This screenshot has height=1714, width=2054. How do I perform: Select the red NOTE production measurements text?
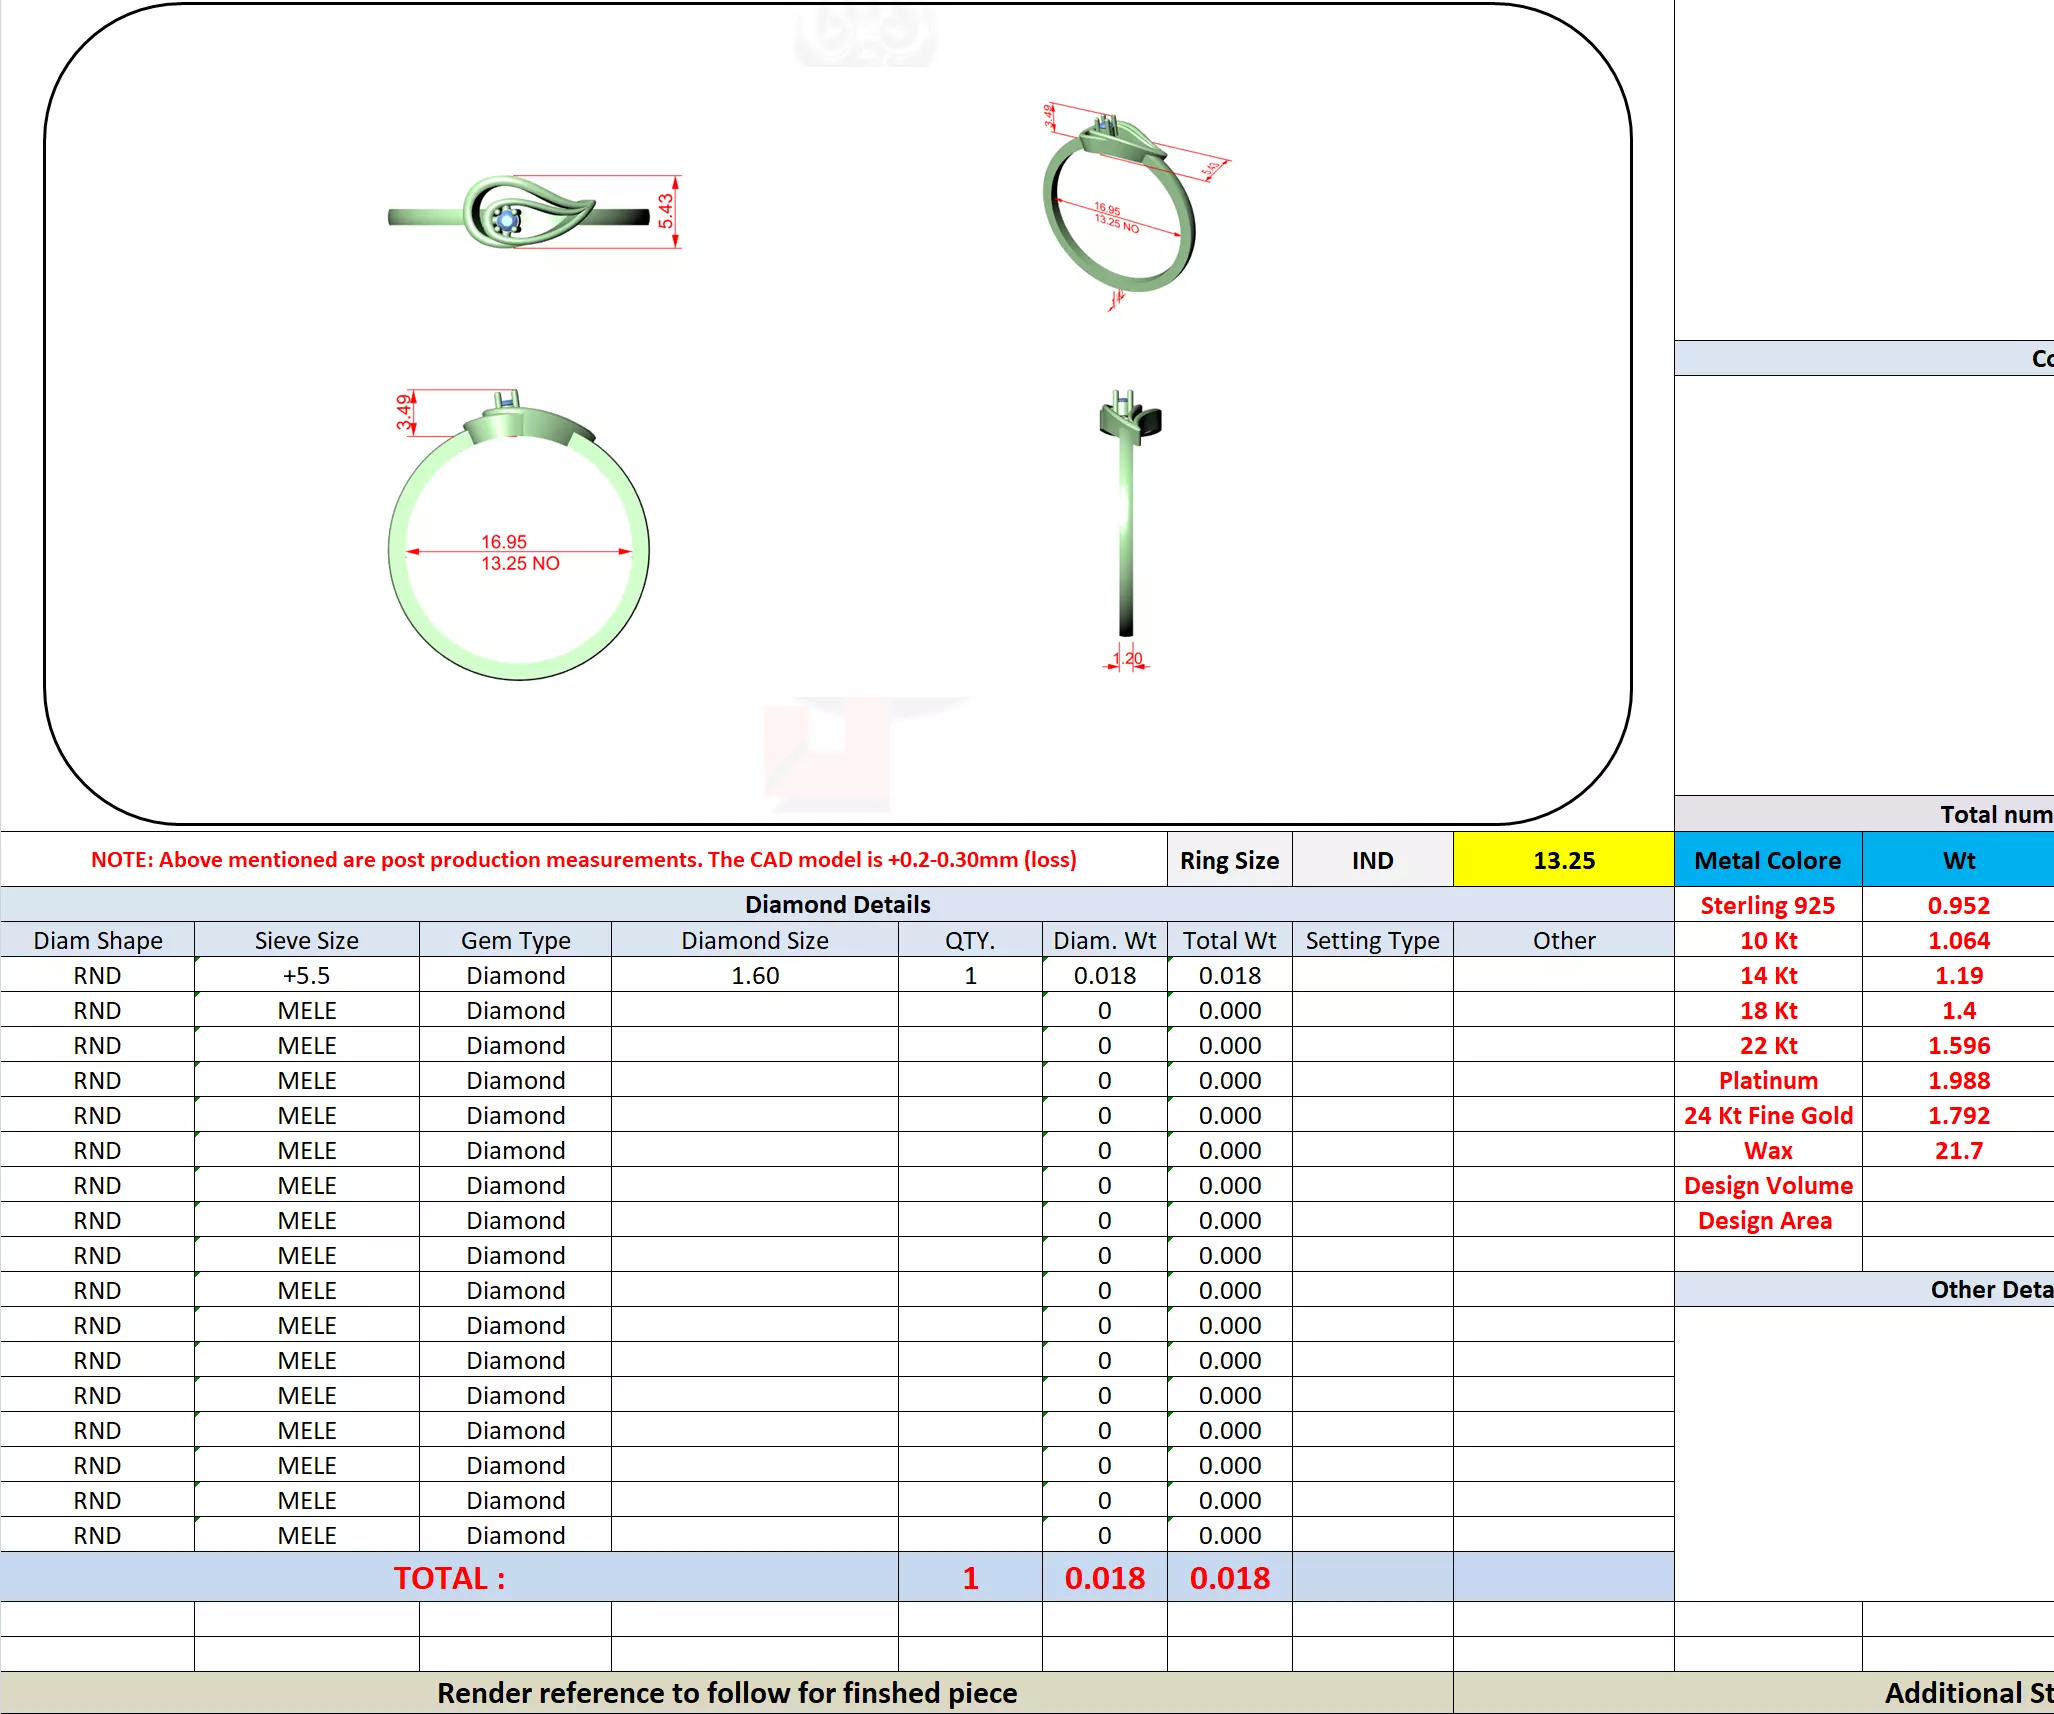point(583,860)
